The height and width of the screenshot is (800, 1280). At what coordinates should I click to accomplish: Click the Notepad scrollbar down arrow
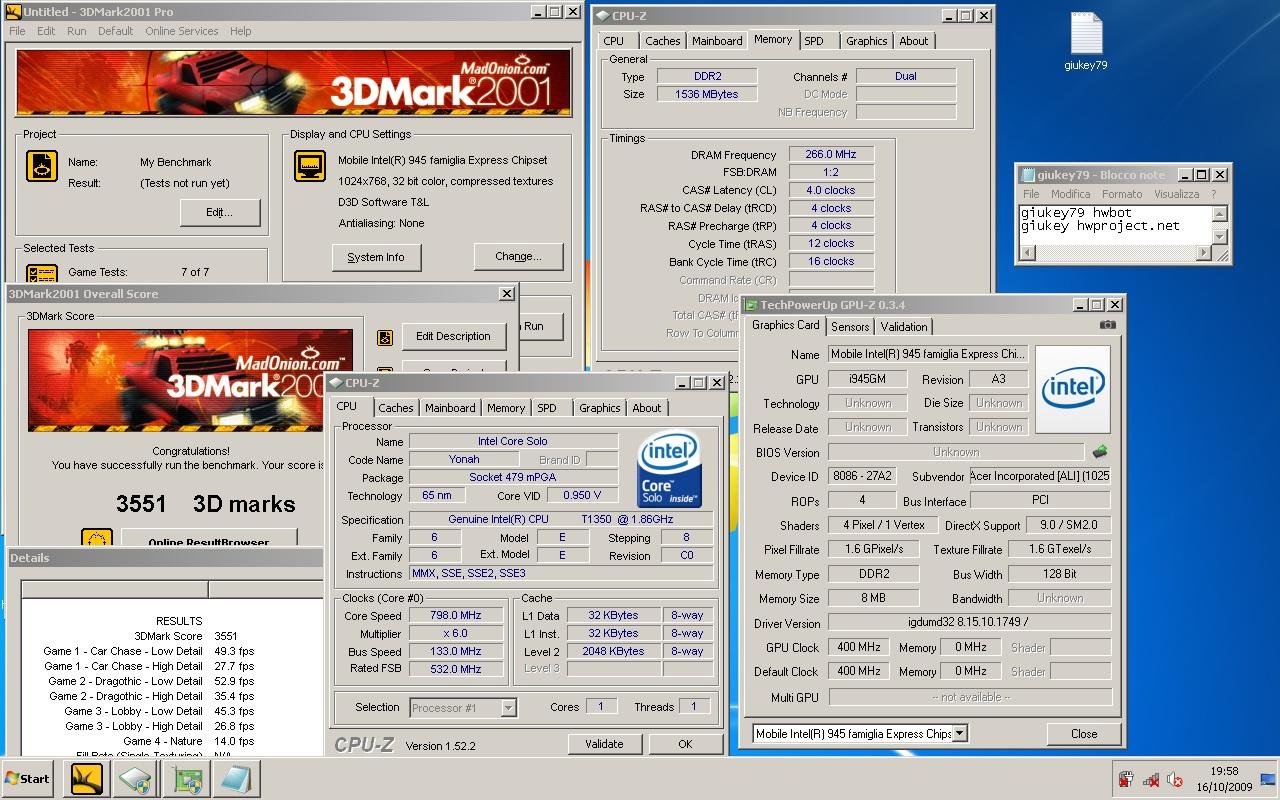click(1219, 237)
